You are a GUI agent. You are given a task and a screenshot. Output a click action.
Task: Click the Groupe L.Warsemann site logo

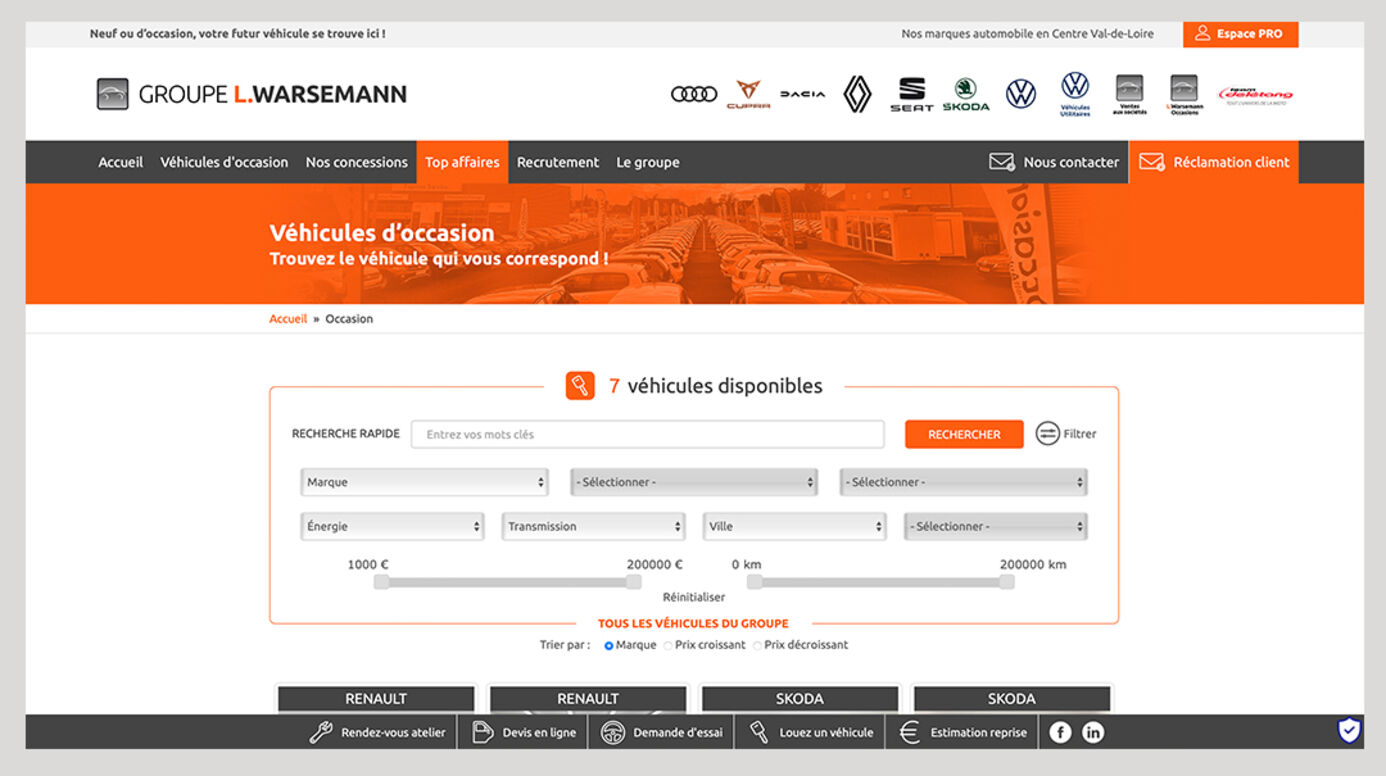click(x=252, y=94)
